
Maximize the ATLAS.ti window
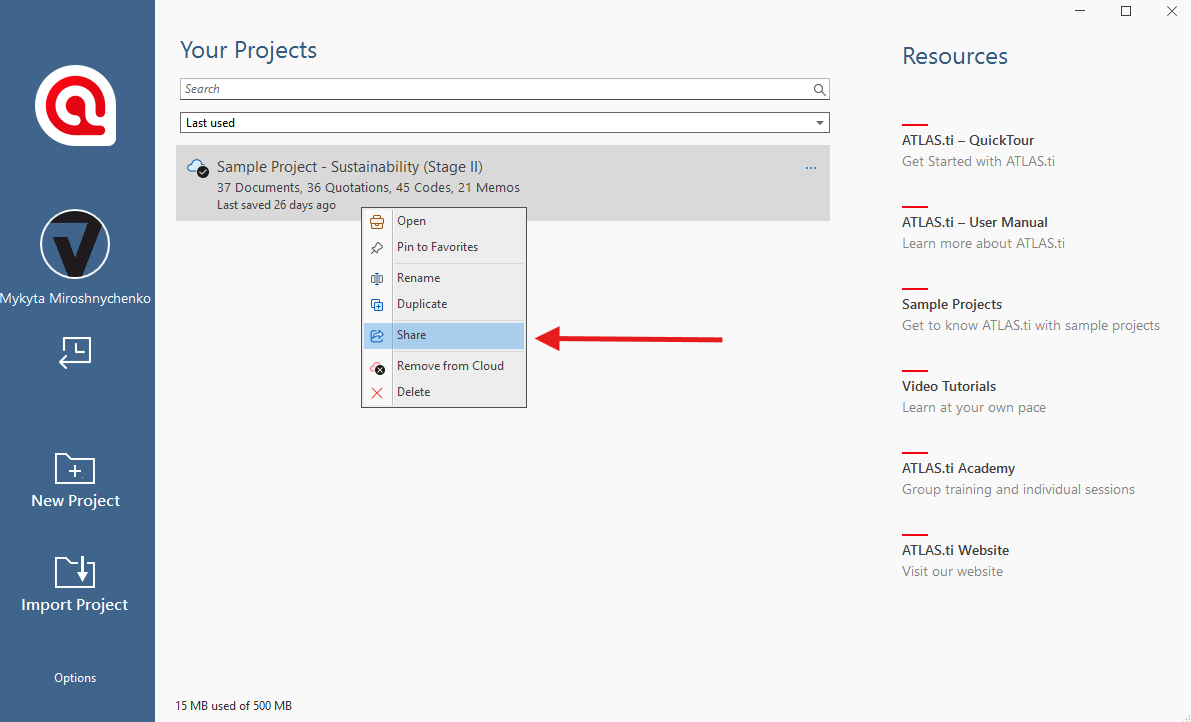[x=1126, y=11]
